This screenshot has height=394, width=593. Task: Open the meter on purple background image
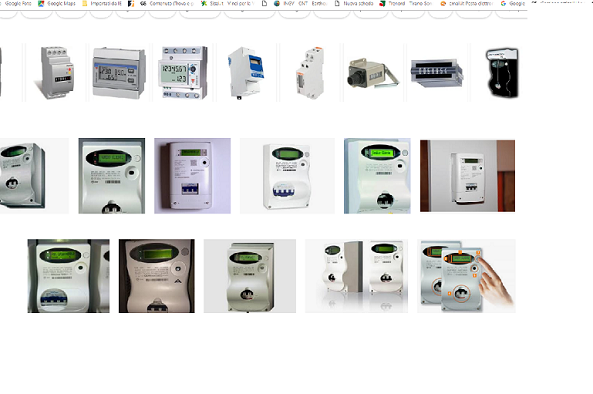pos(192,176)
